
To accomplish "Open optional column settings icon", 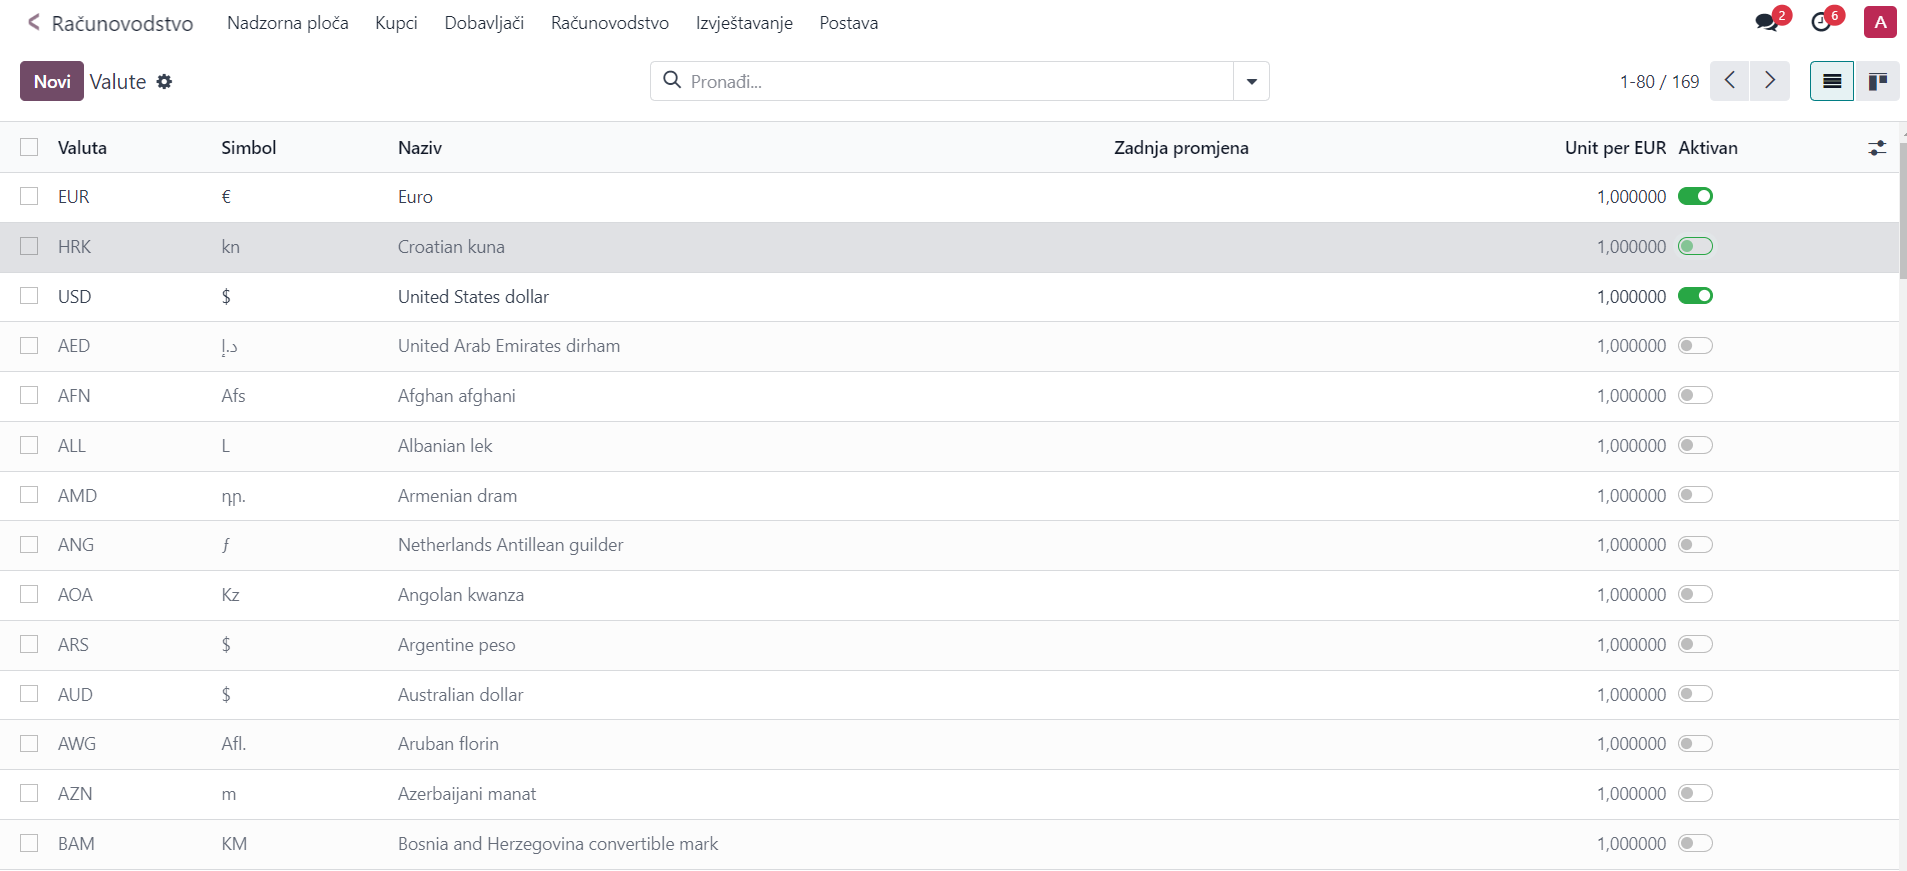I will pyautogui.click(x=1876, y=148).
